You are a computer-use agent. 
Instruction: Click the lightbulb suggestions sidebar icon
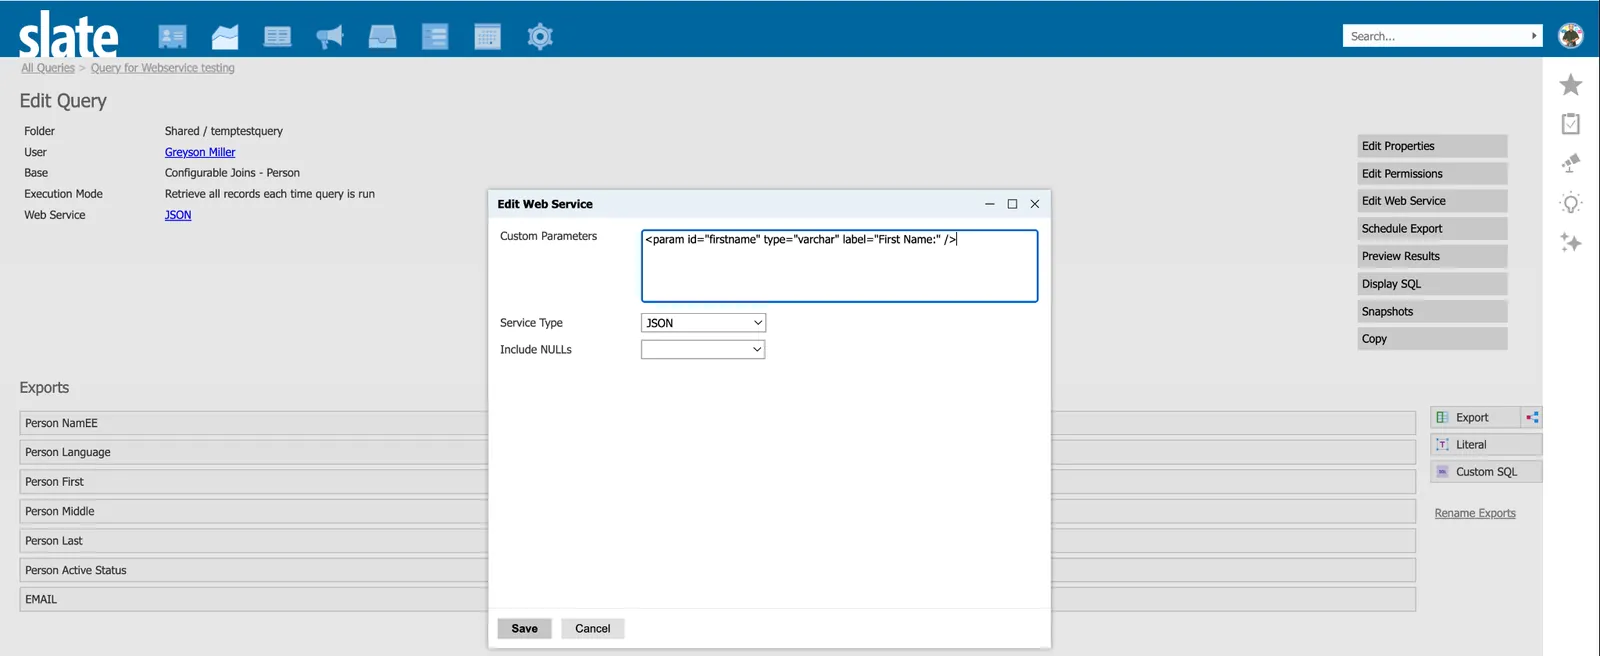point(1571,203)
